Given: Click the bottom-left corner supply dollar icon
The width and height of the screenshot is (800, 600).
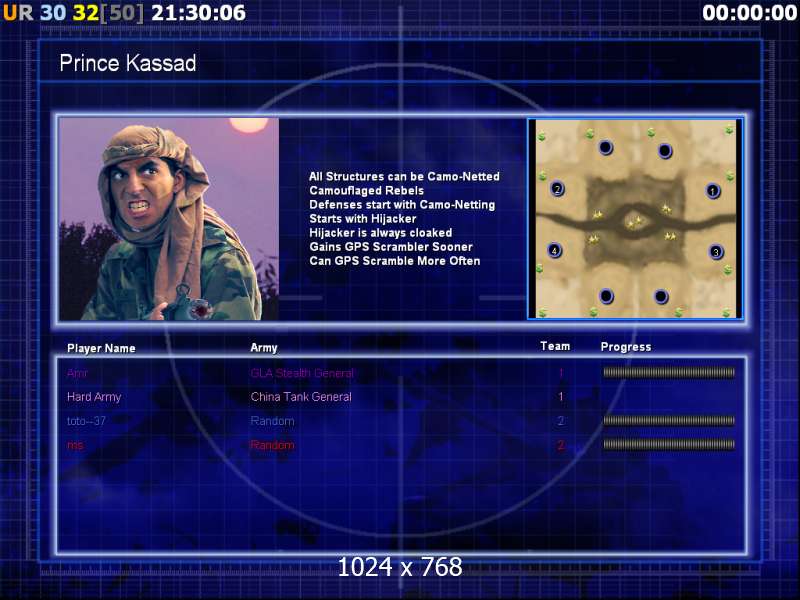Looking at the screenshot, I should pyautogui.click(x=542, y=312).
